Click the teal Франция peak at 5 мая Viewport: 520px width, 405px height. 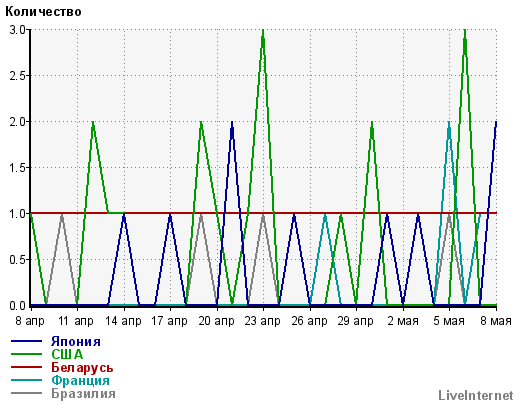click(449, 123)
